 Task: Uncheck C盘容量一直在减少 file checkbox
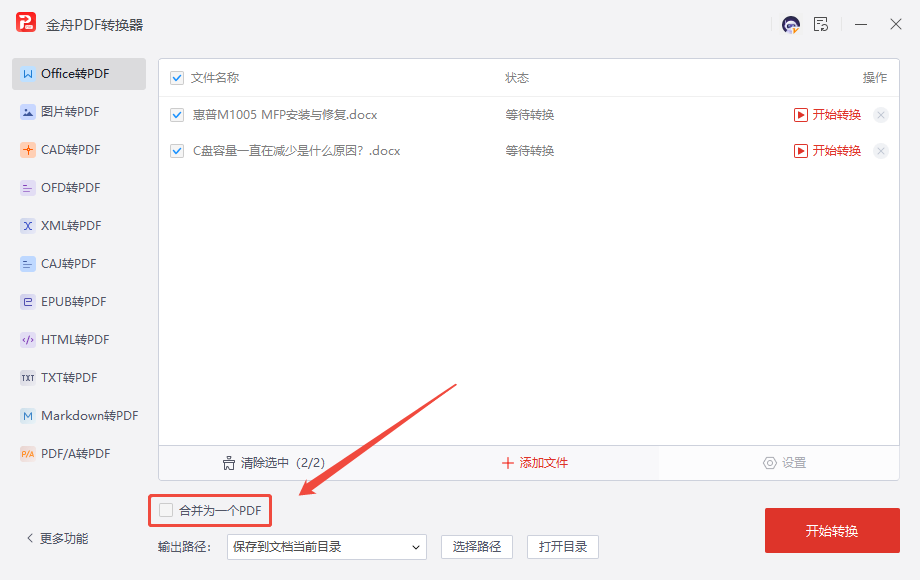coord(177,151)
